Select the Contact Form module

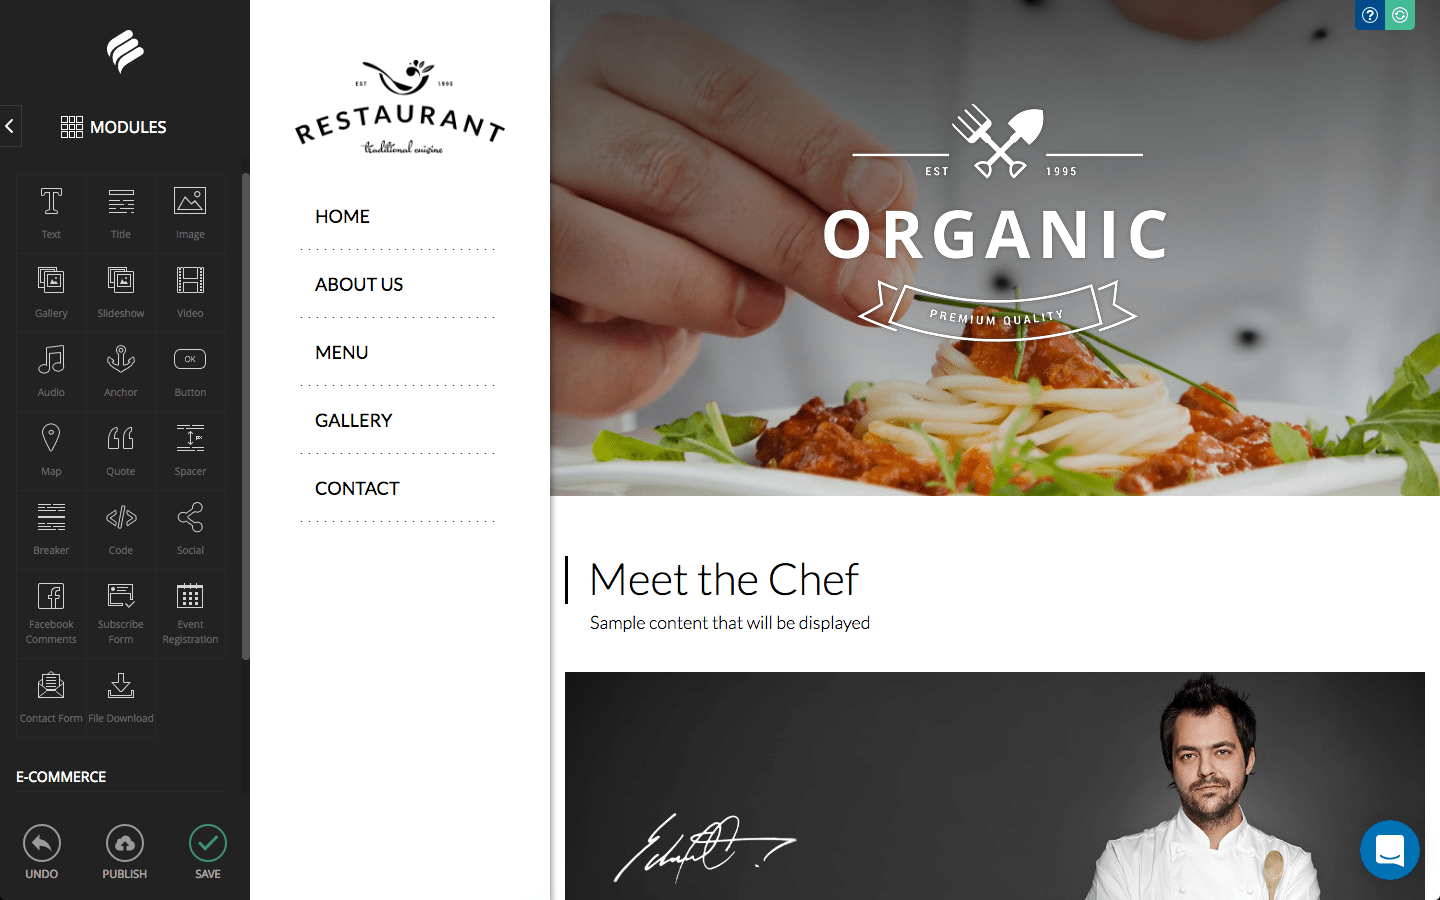click(51, 697)
